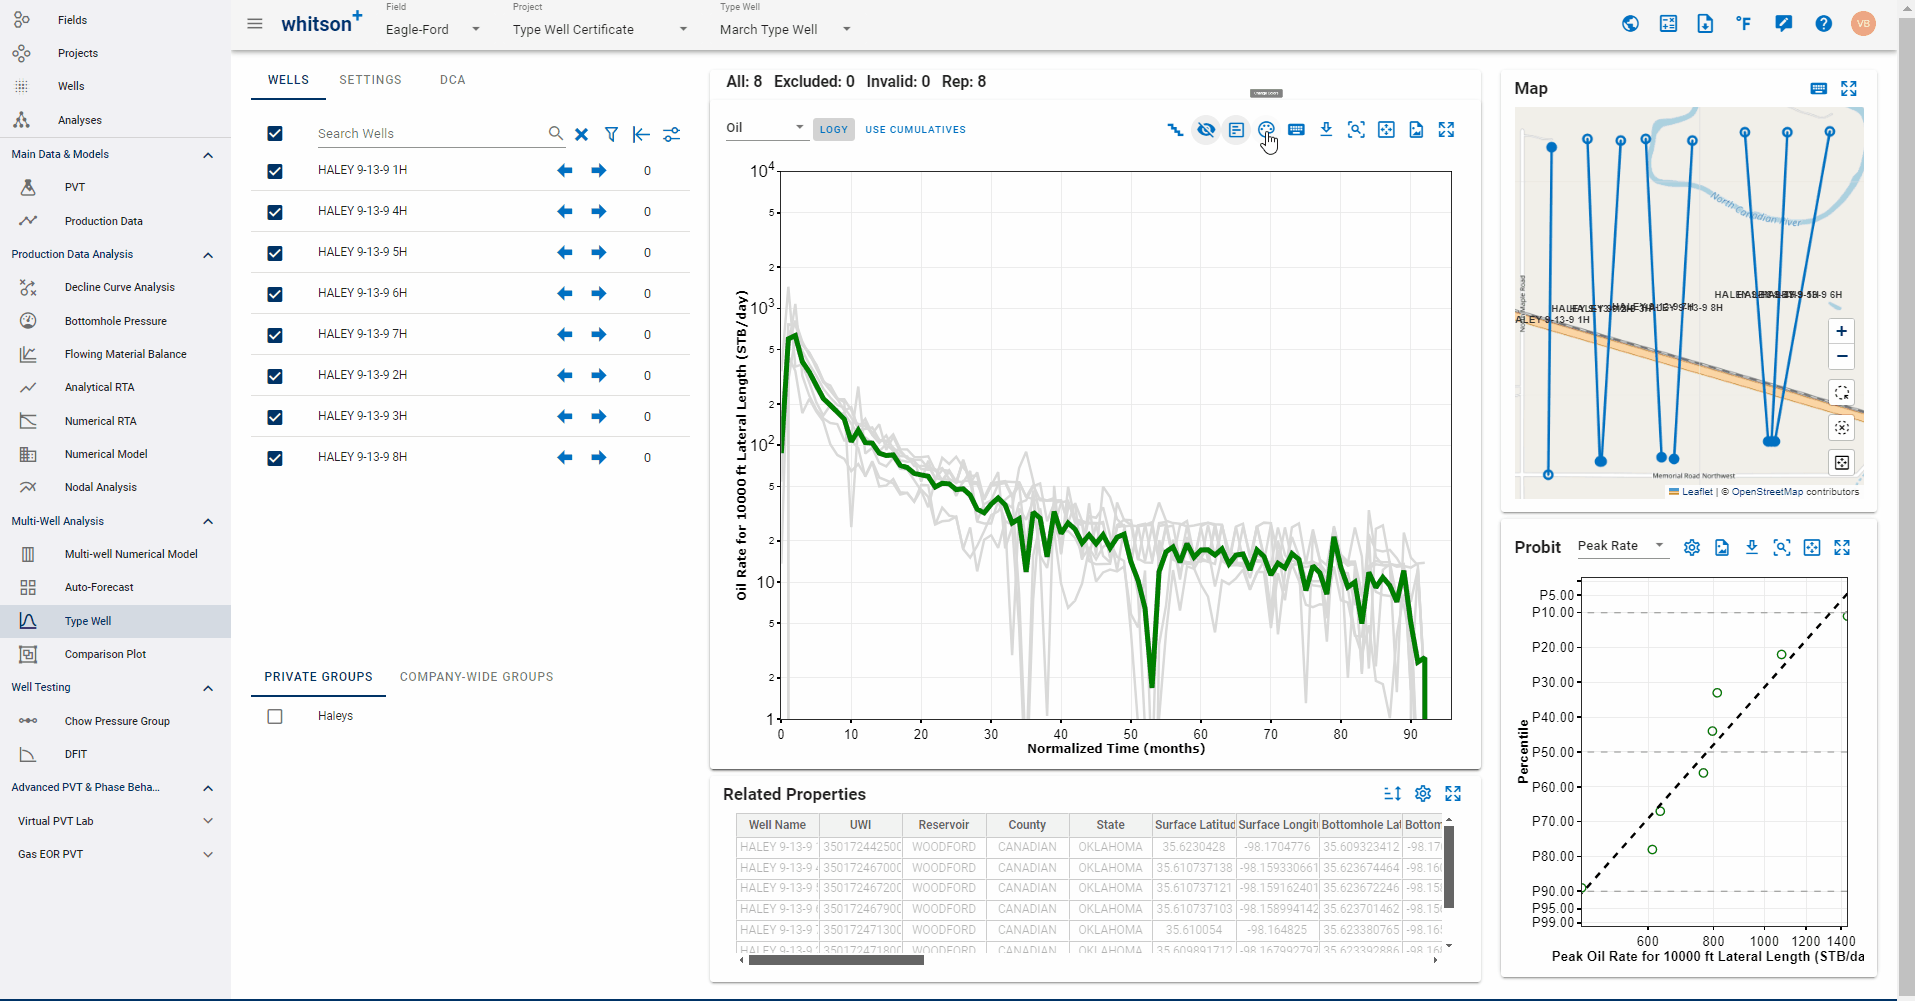Open the Field dropdown showing Eagle-Ford
Image resolution: width=1915 pixels, height=1001 pixels.
(x=433, y=29)
